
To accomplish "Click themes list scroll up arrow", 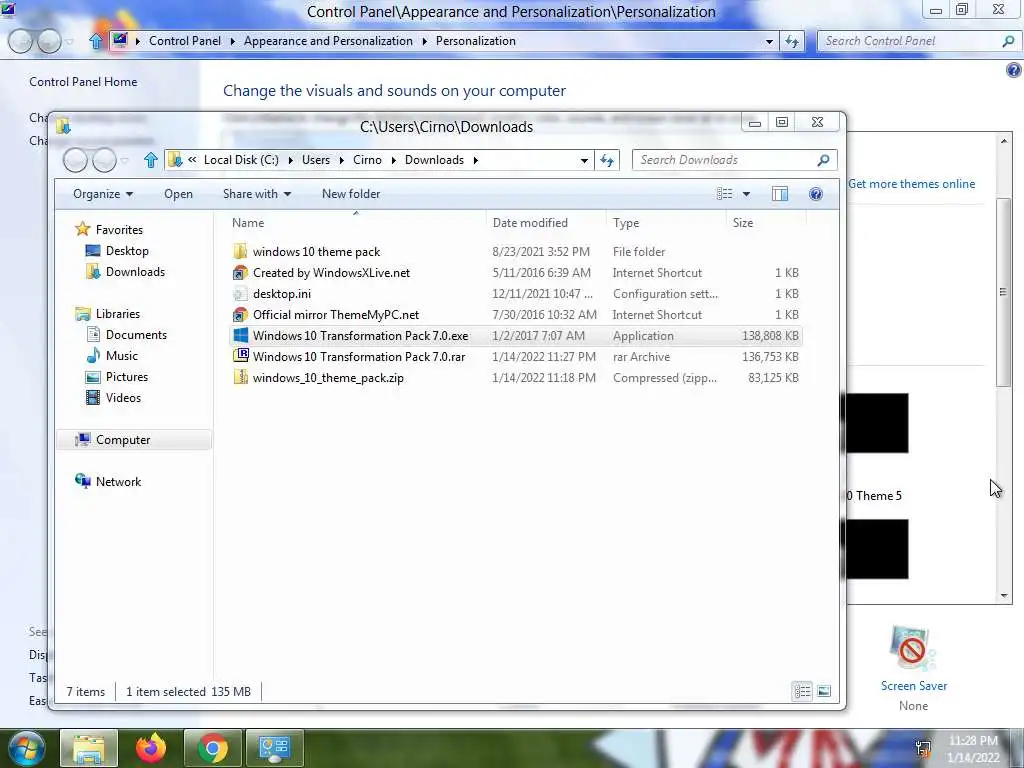I will (1004, 141).
